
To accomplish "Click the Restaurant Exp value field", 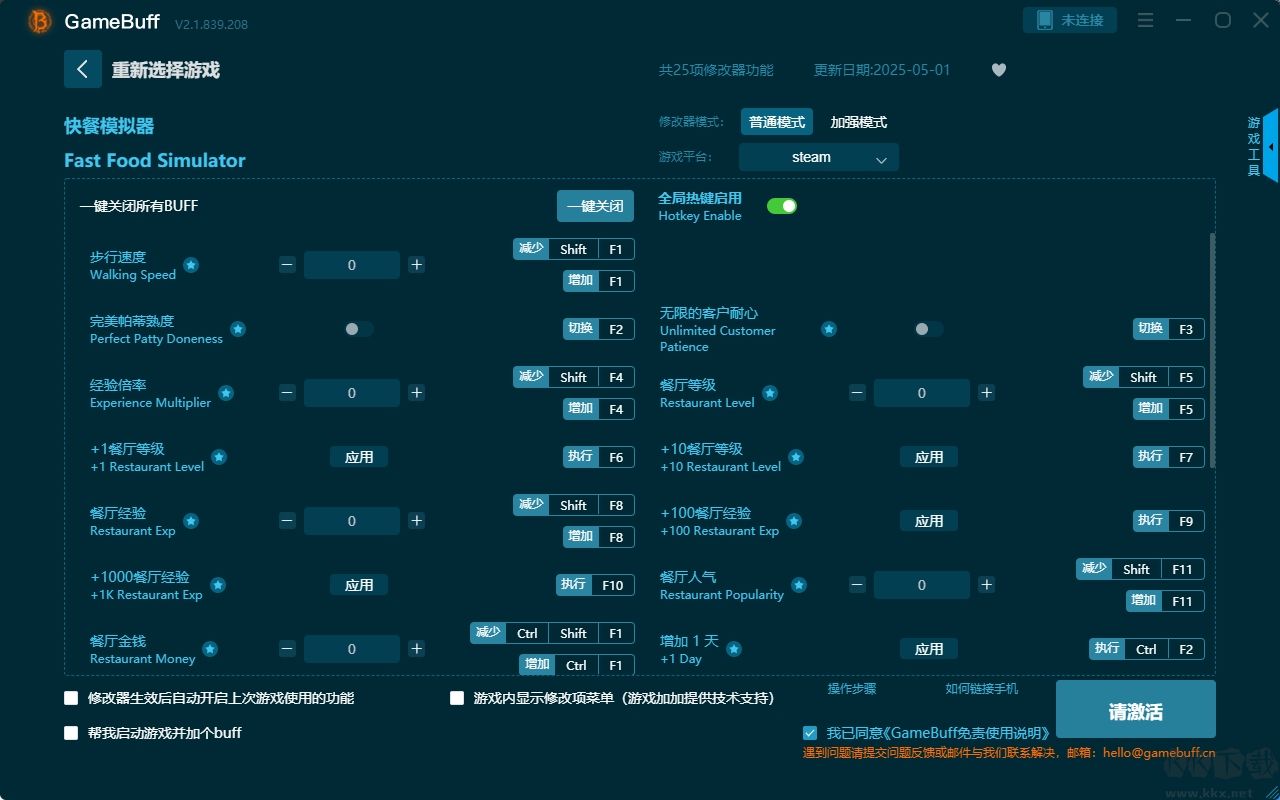I will pyautogui.click(x=352, y=521).
